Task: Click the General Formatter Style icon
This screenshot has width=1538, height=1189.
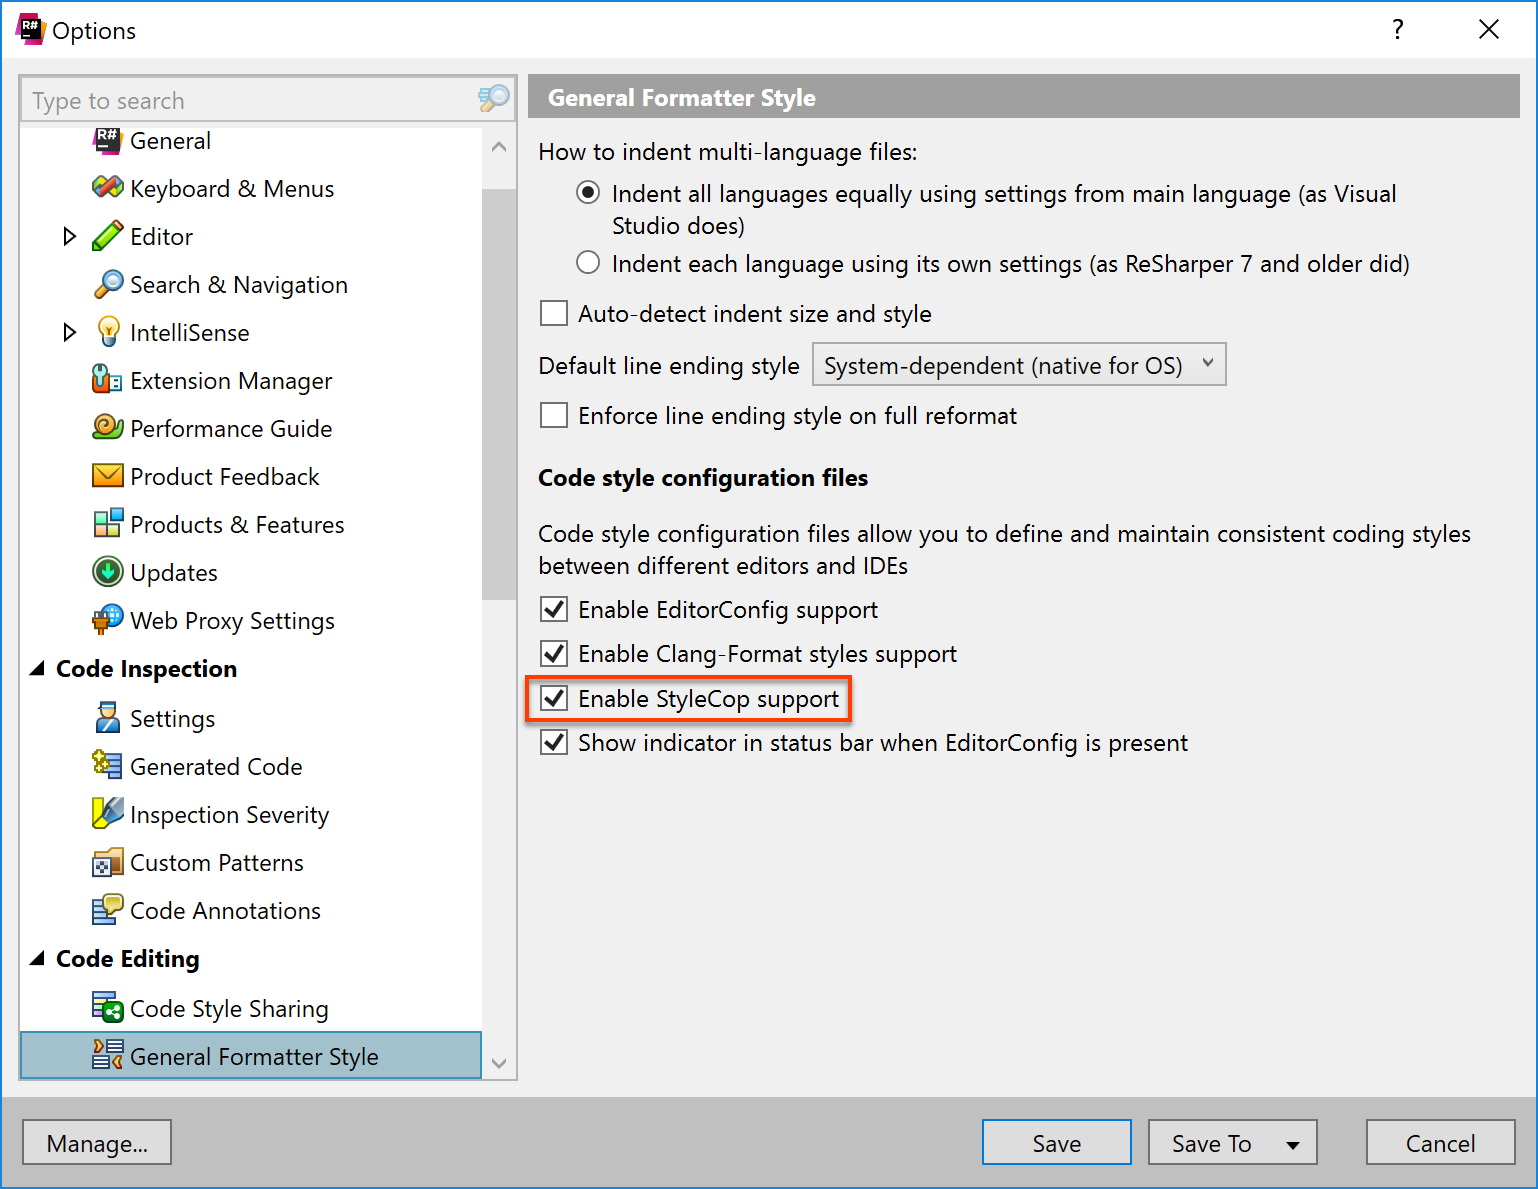Action: (108, 1056)
